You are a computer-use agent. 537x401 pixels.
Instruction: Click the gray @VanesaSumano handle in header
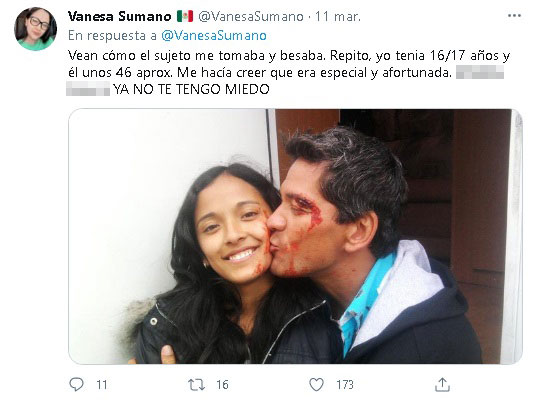(x=251, y=16)
